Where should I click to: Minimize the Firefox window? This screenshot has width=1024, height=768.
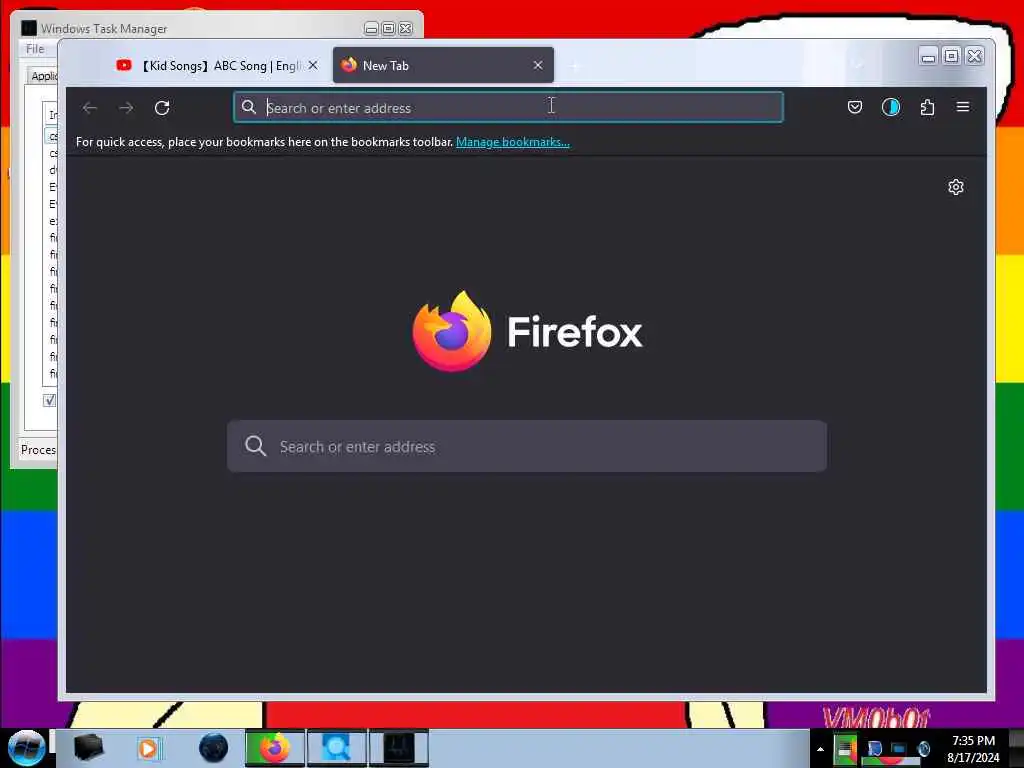coord(928,57)
